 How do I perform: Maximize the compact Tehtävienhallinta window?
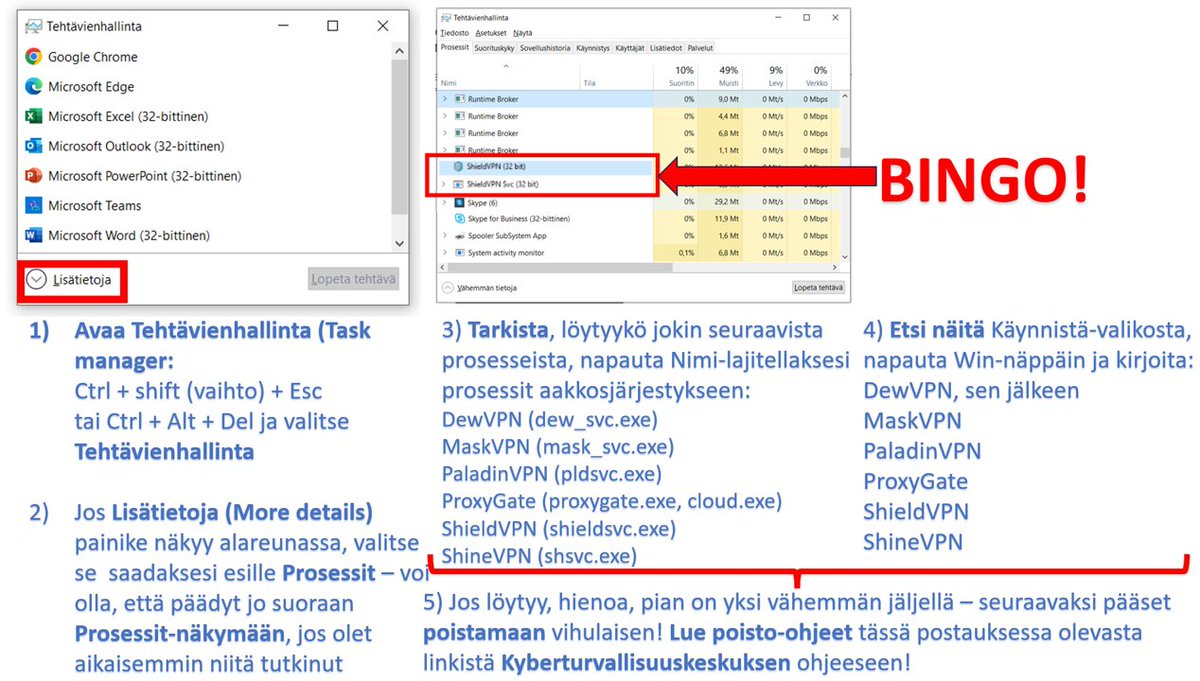point(333,26)
